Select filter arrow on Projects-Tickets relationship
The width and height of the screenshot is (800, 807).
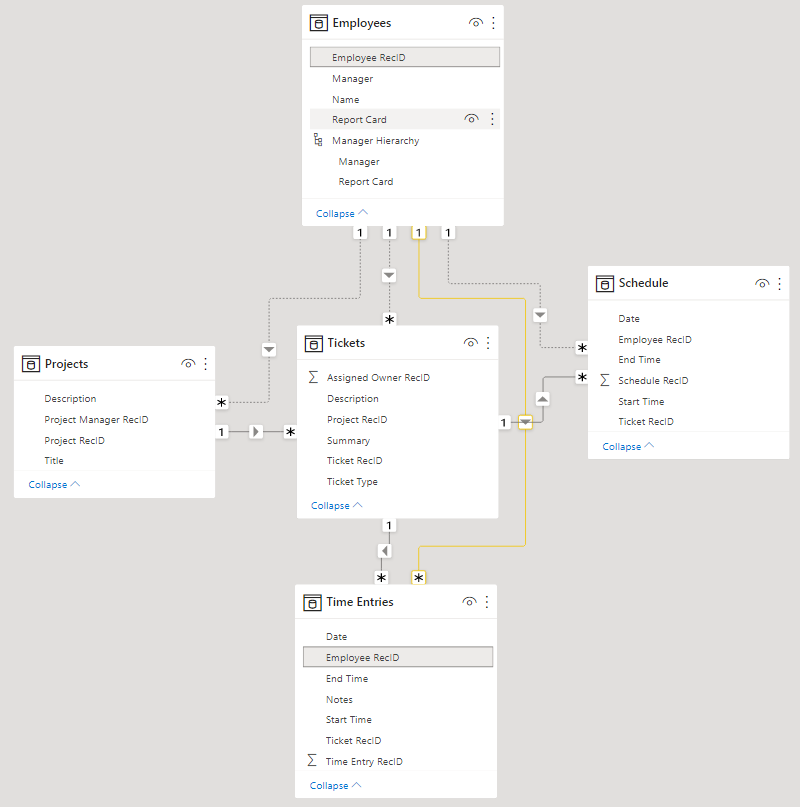coord(255,431)
